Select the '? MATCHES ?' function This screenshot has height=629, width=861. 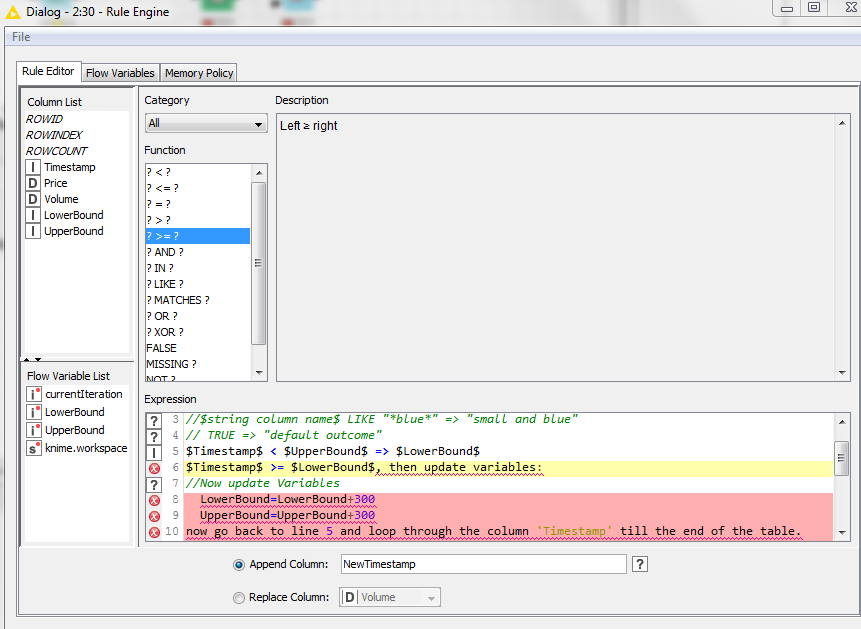(198, 299)
